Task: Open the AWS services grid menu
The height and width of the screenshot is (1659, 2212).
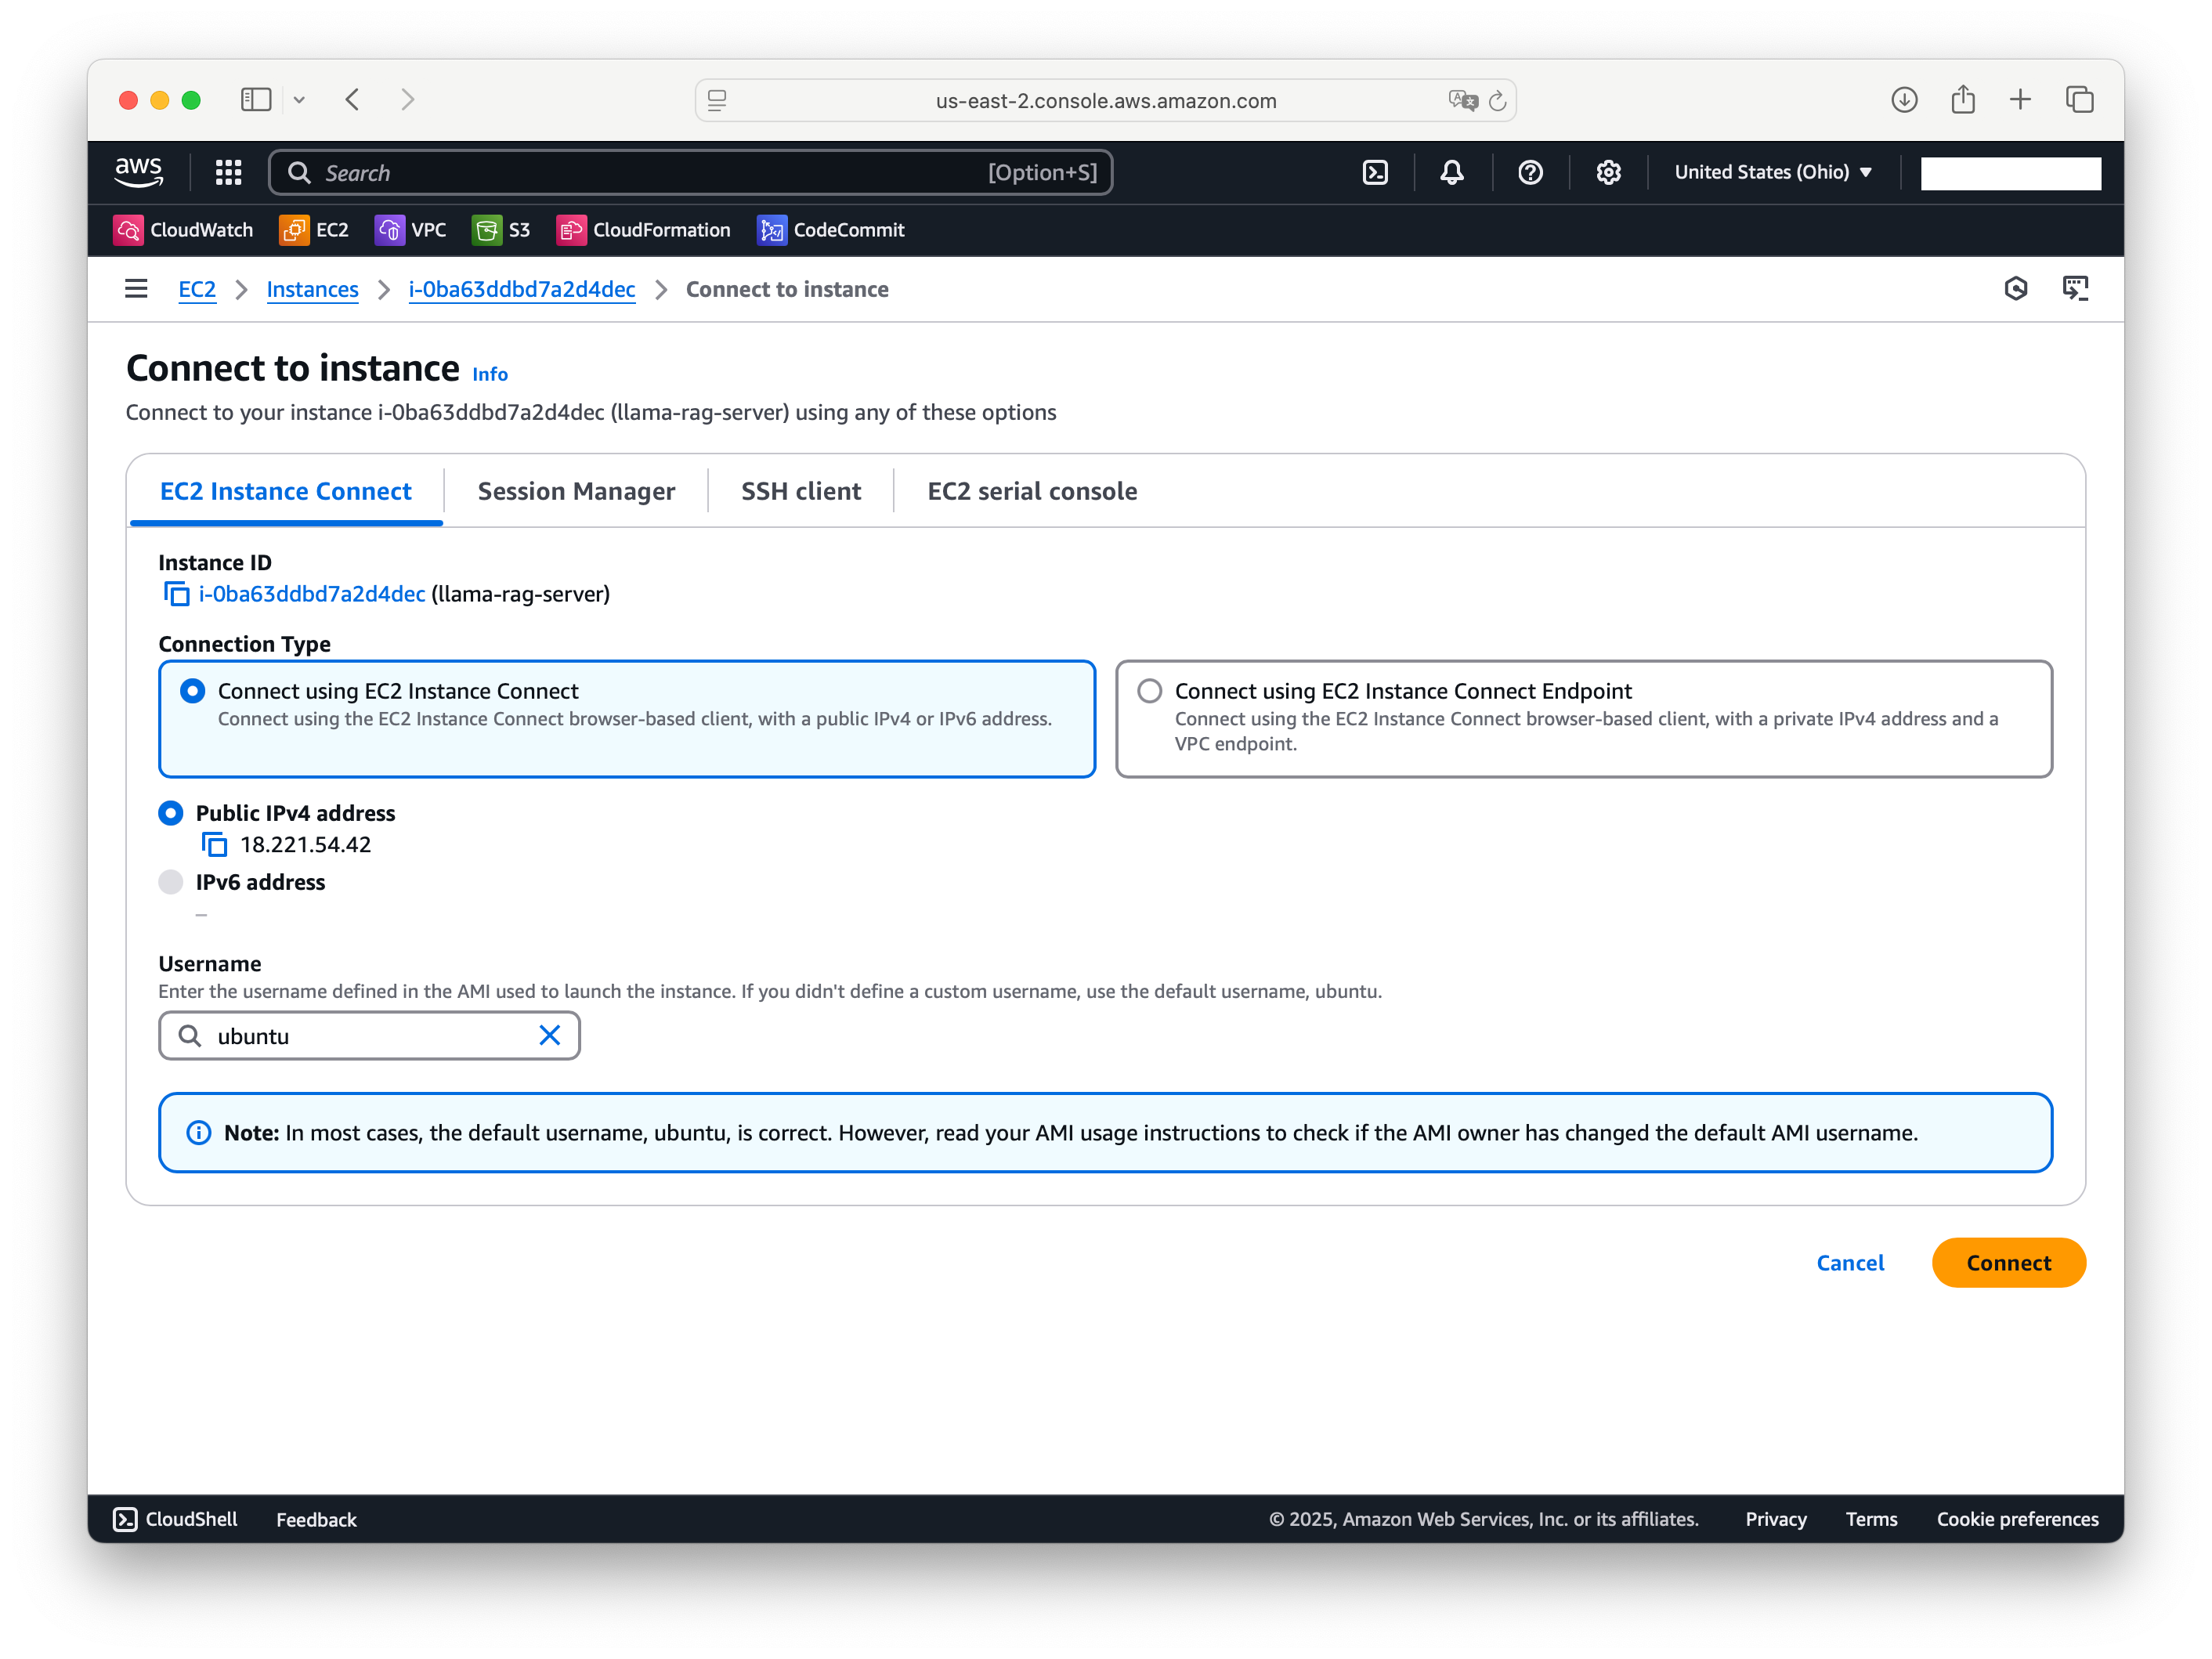Action: coord(228,172)
